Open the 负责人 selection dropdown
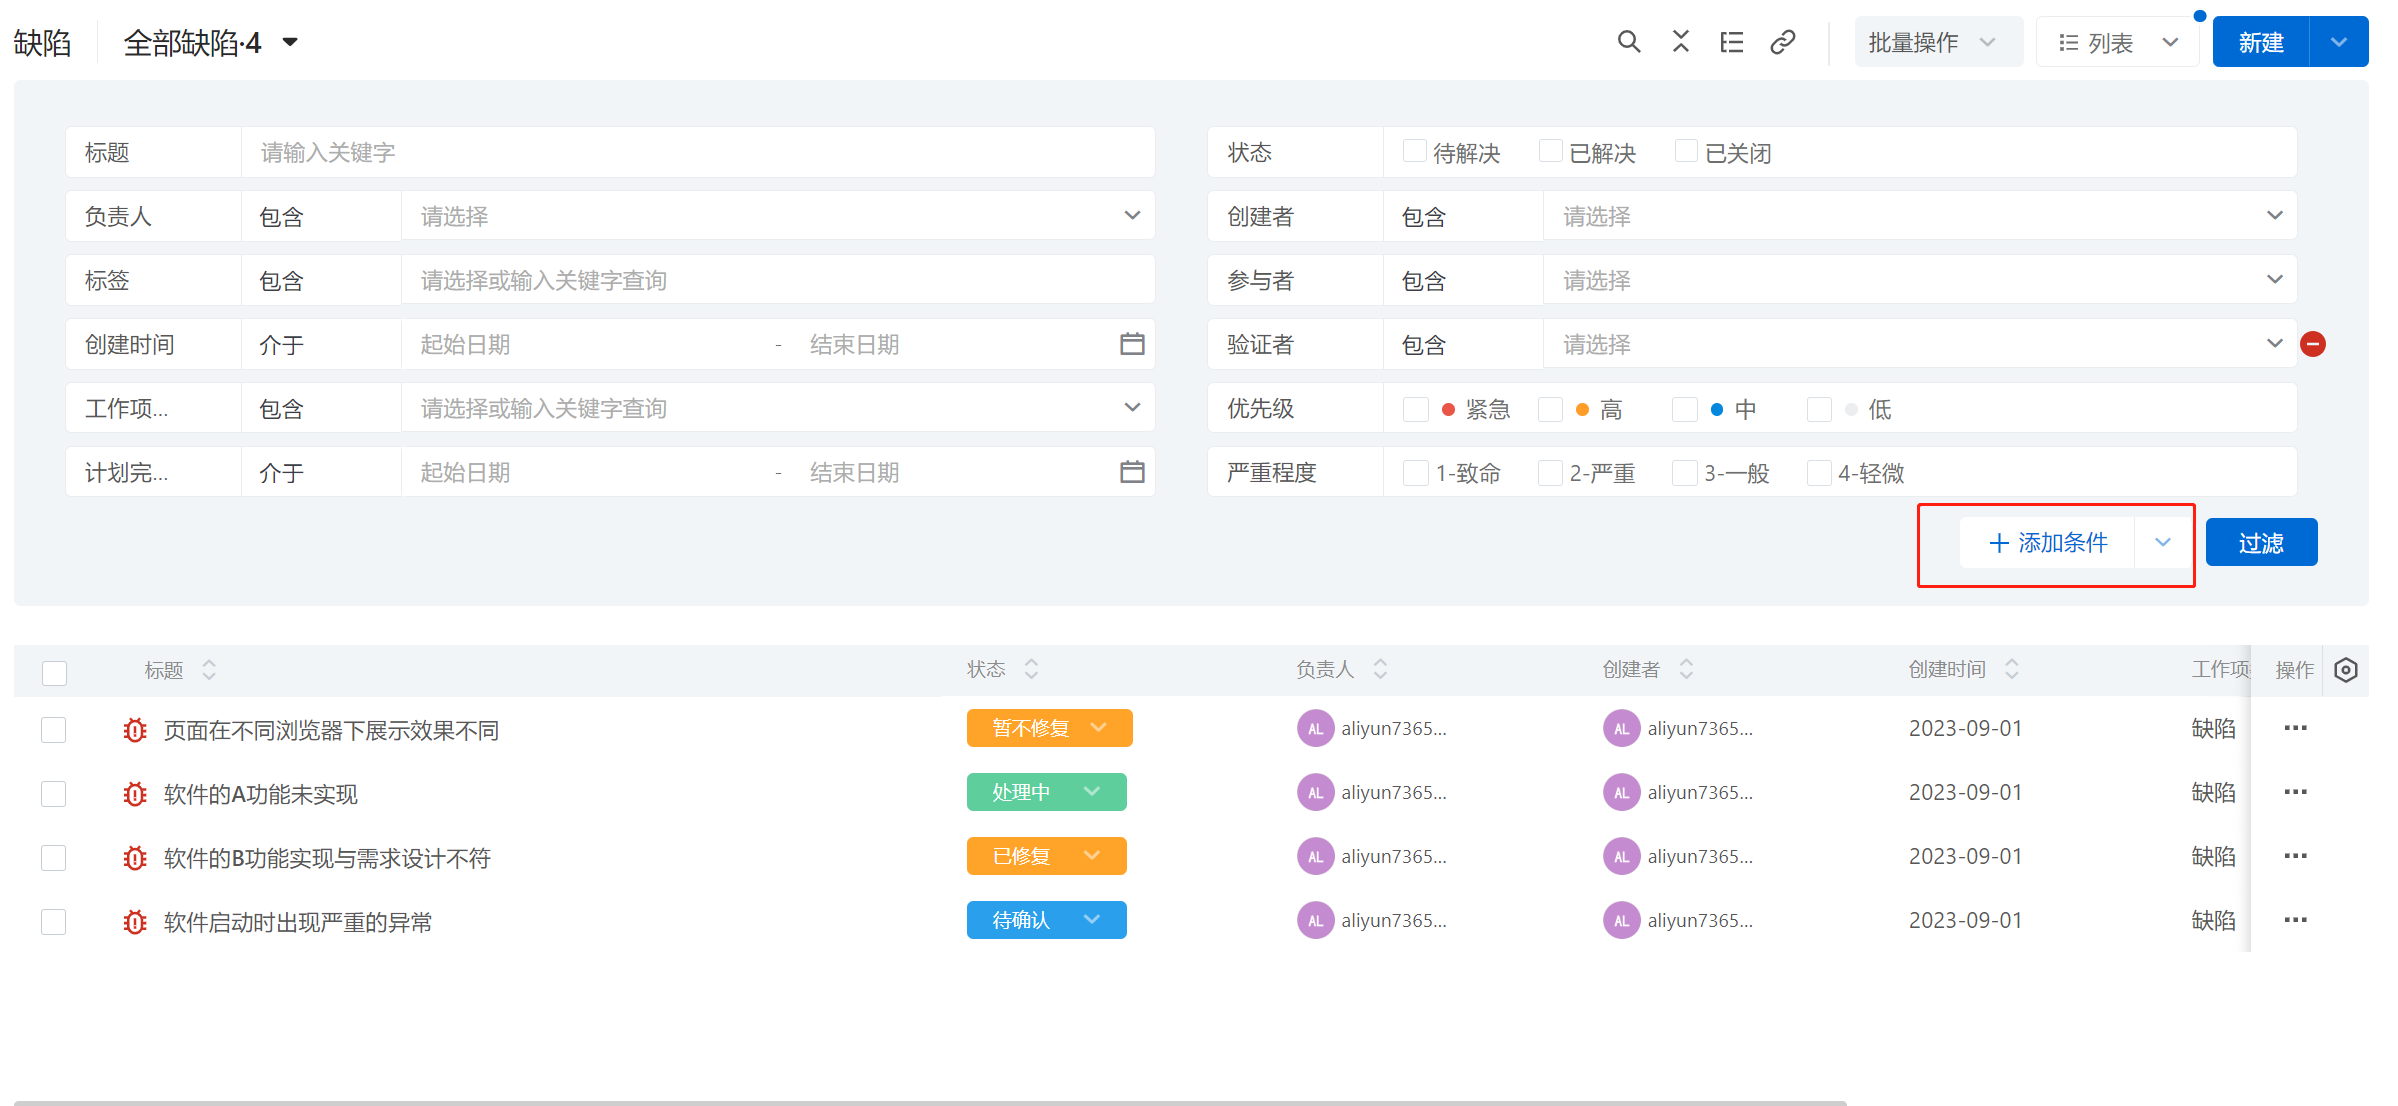The height and width of the screenshot is (1106, 2398). 777,216
